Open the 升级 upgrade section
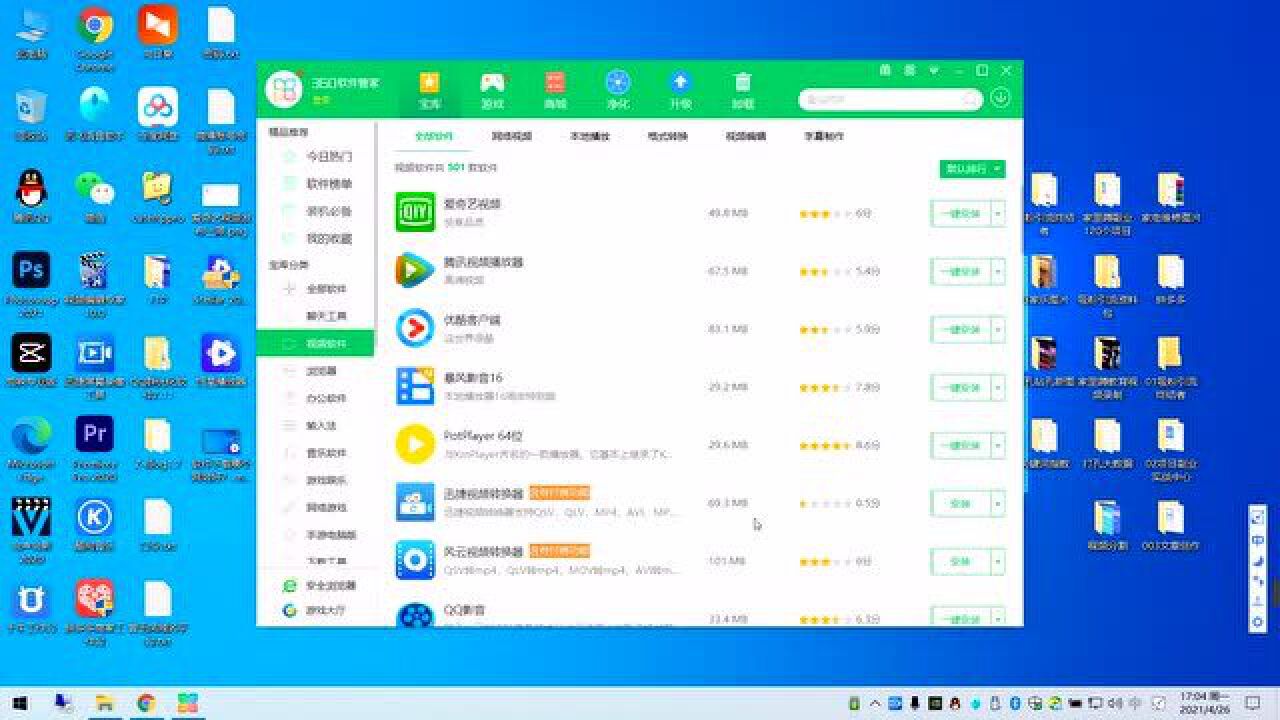This screenshot has width=1280, height=720. coord(680,90)
